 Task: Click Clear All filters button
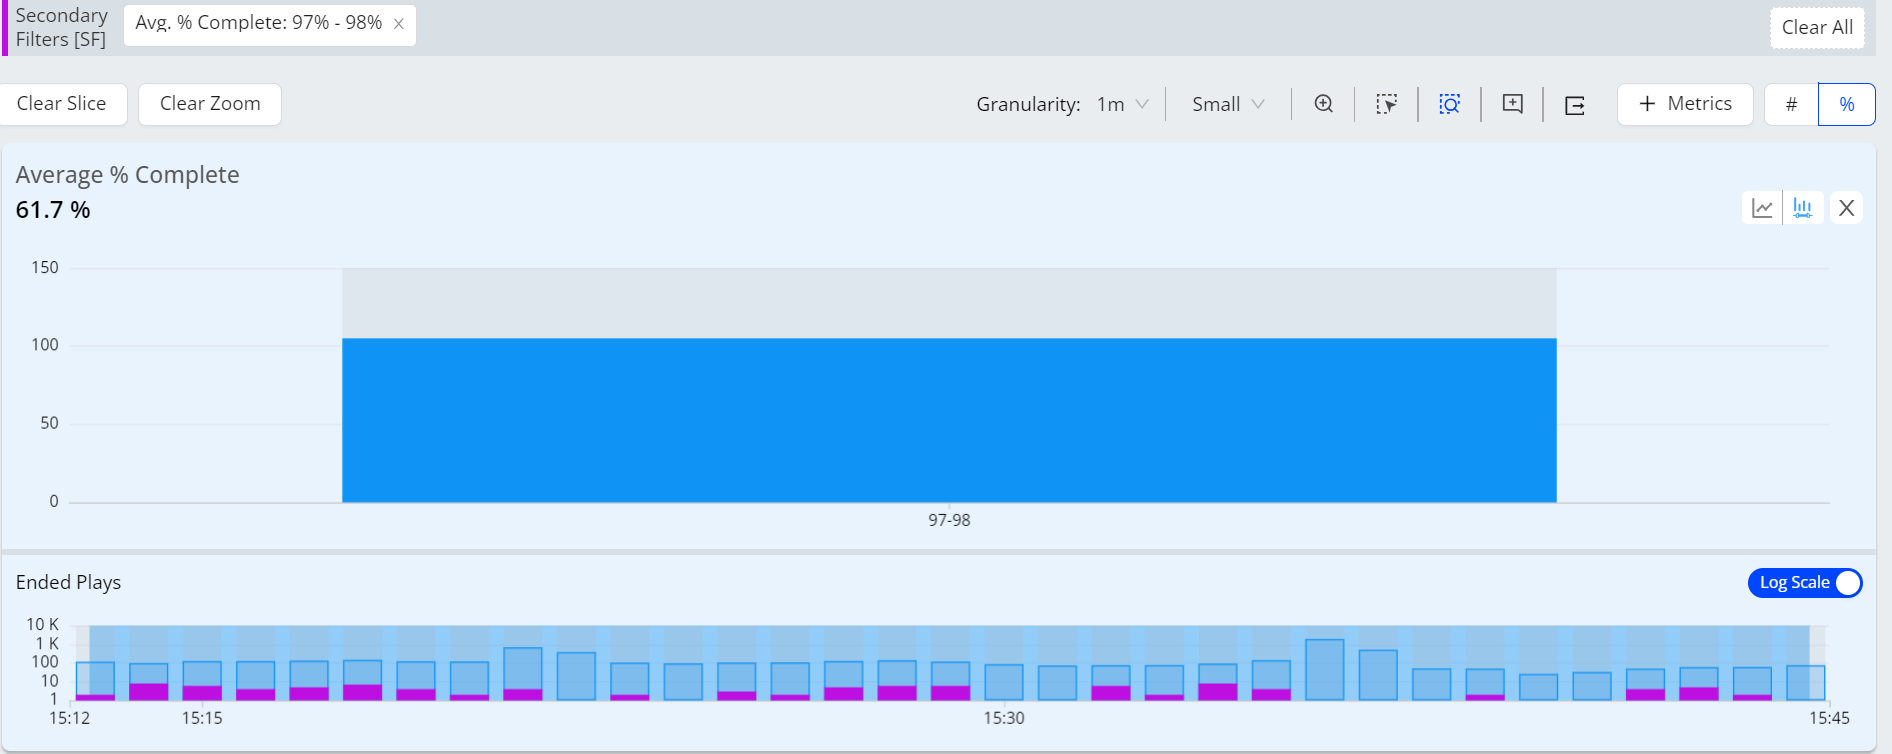[1817, 27]
